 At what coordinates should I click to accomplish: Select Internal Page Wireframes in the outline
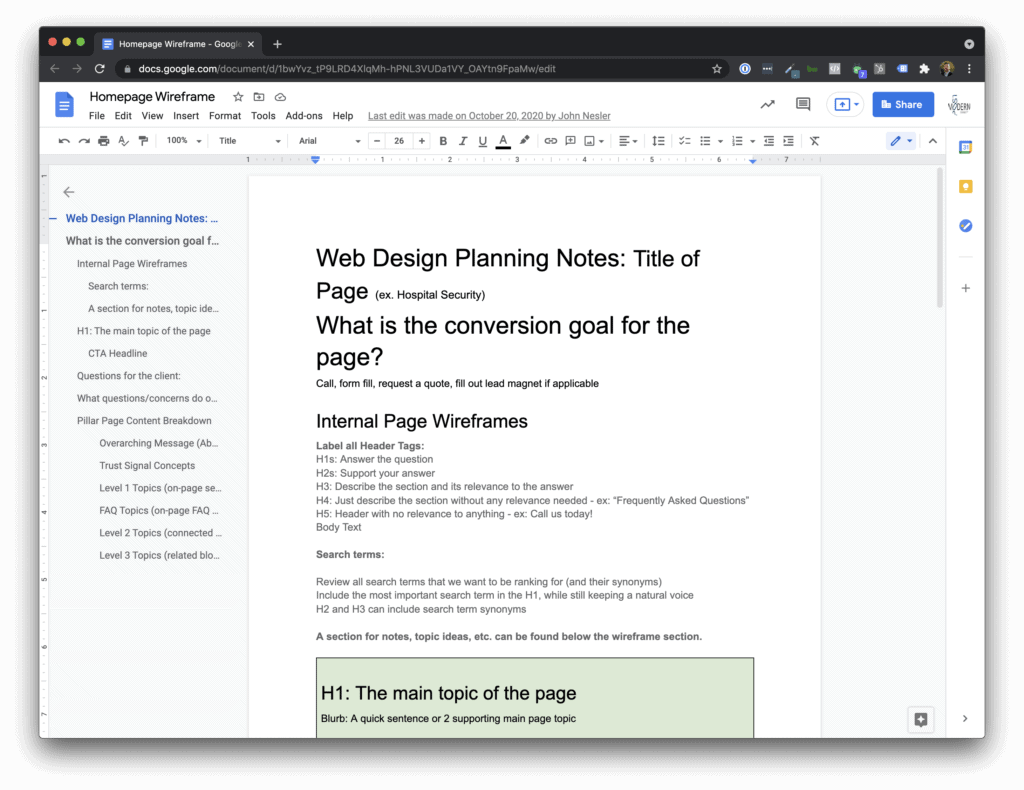(x=130, y=263)
